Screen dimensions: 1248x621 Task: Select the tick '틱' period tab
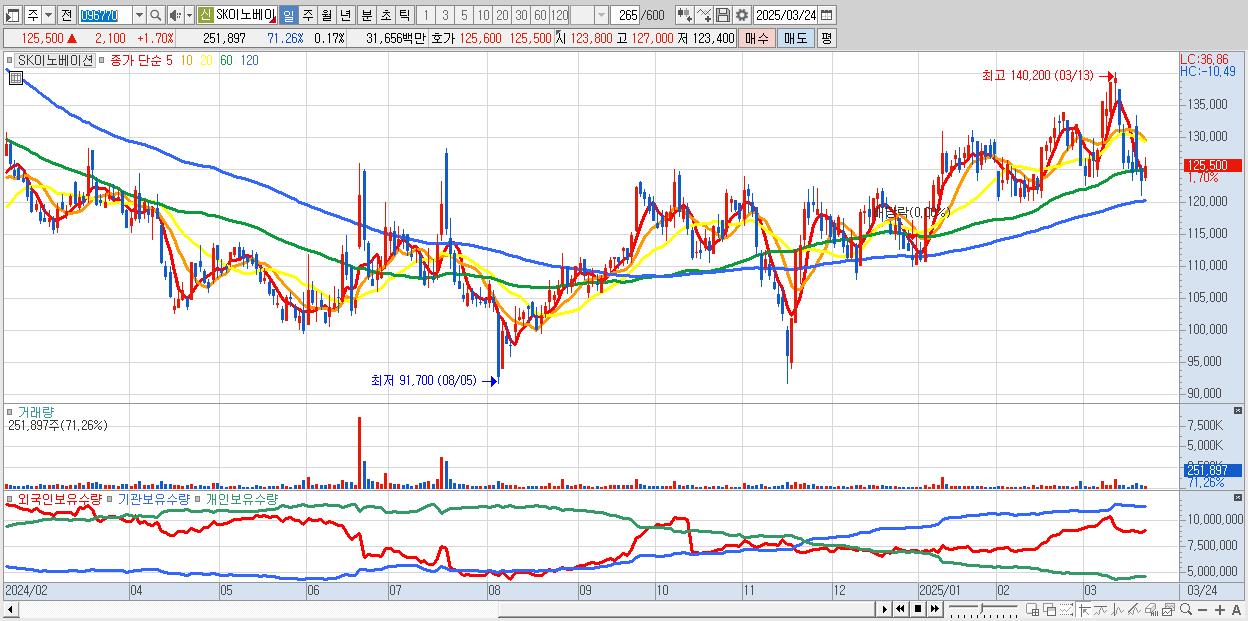[x=404, y=15]
